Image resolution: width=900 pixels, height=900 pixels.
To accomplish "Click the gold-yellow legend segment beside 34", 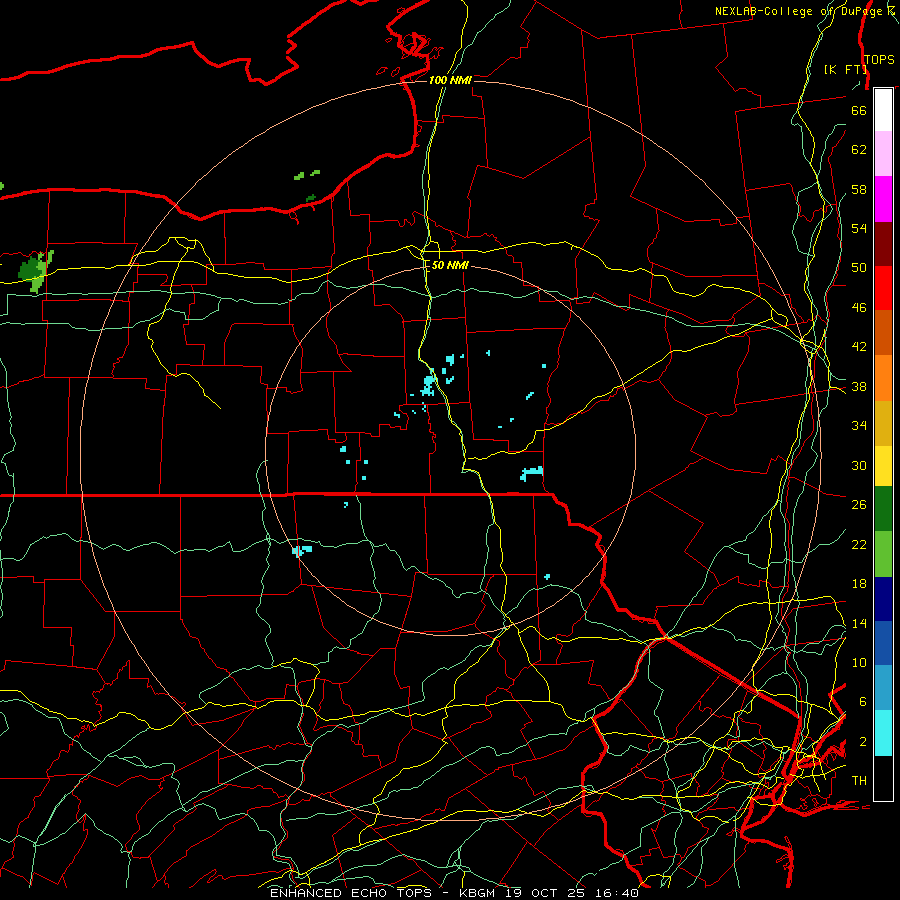I will 883,424.
